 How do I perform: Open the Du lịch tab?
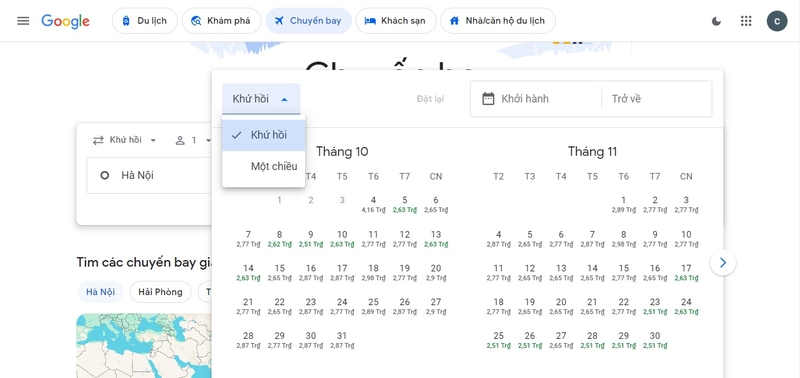(x=145, y=21)
